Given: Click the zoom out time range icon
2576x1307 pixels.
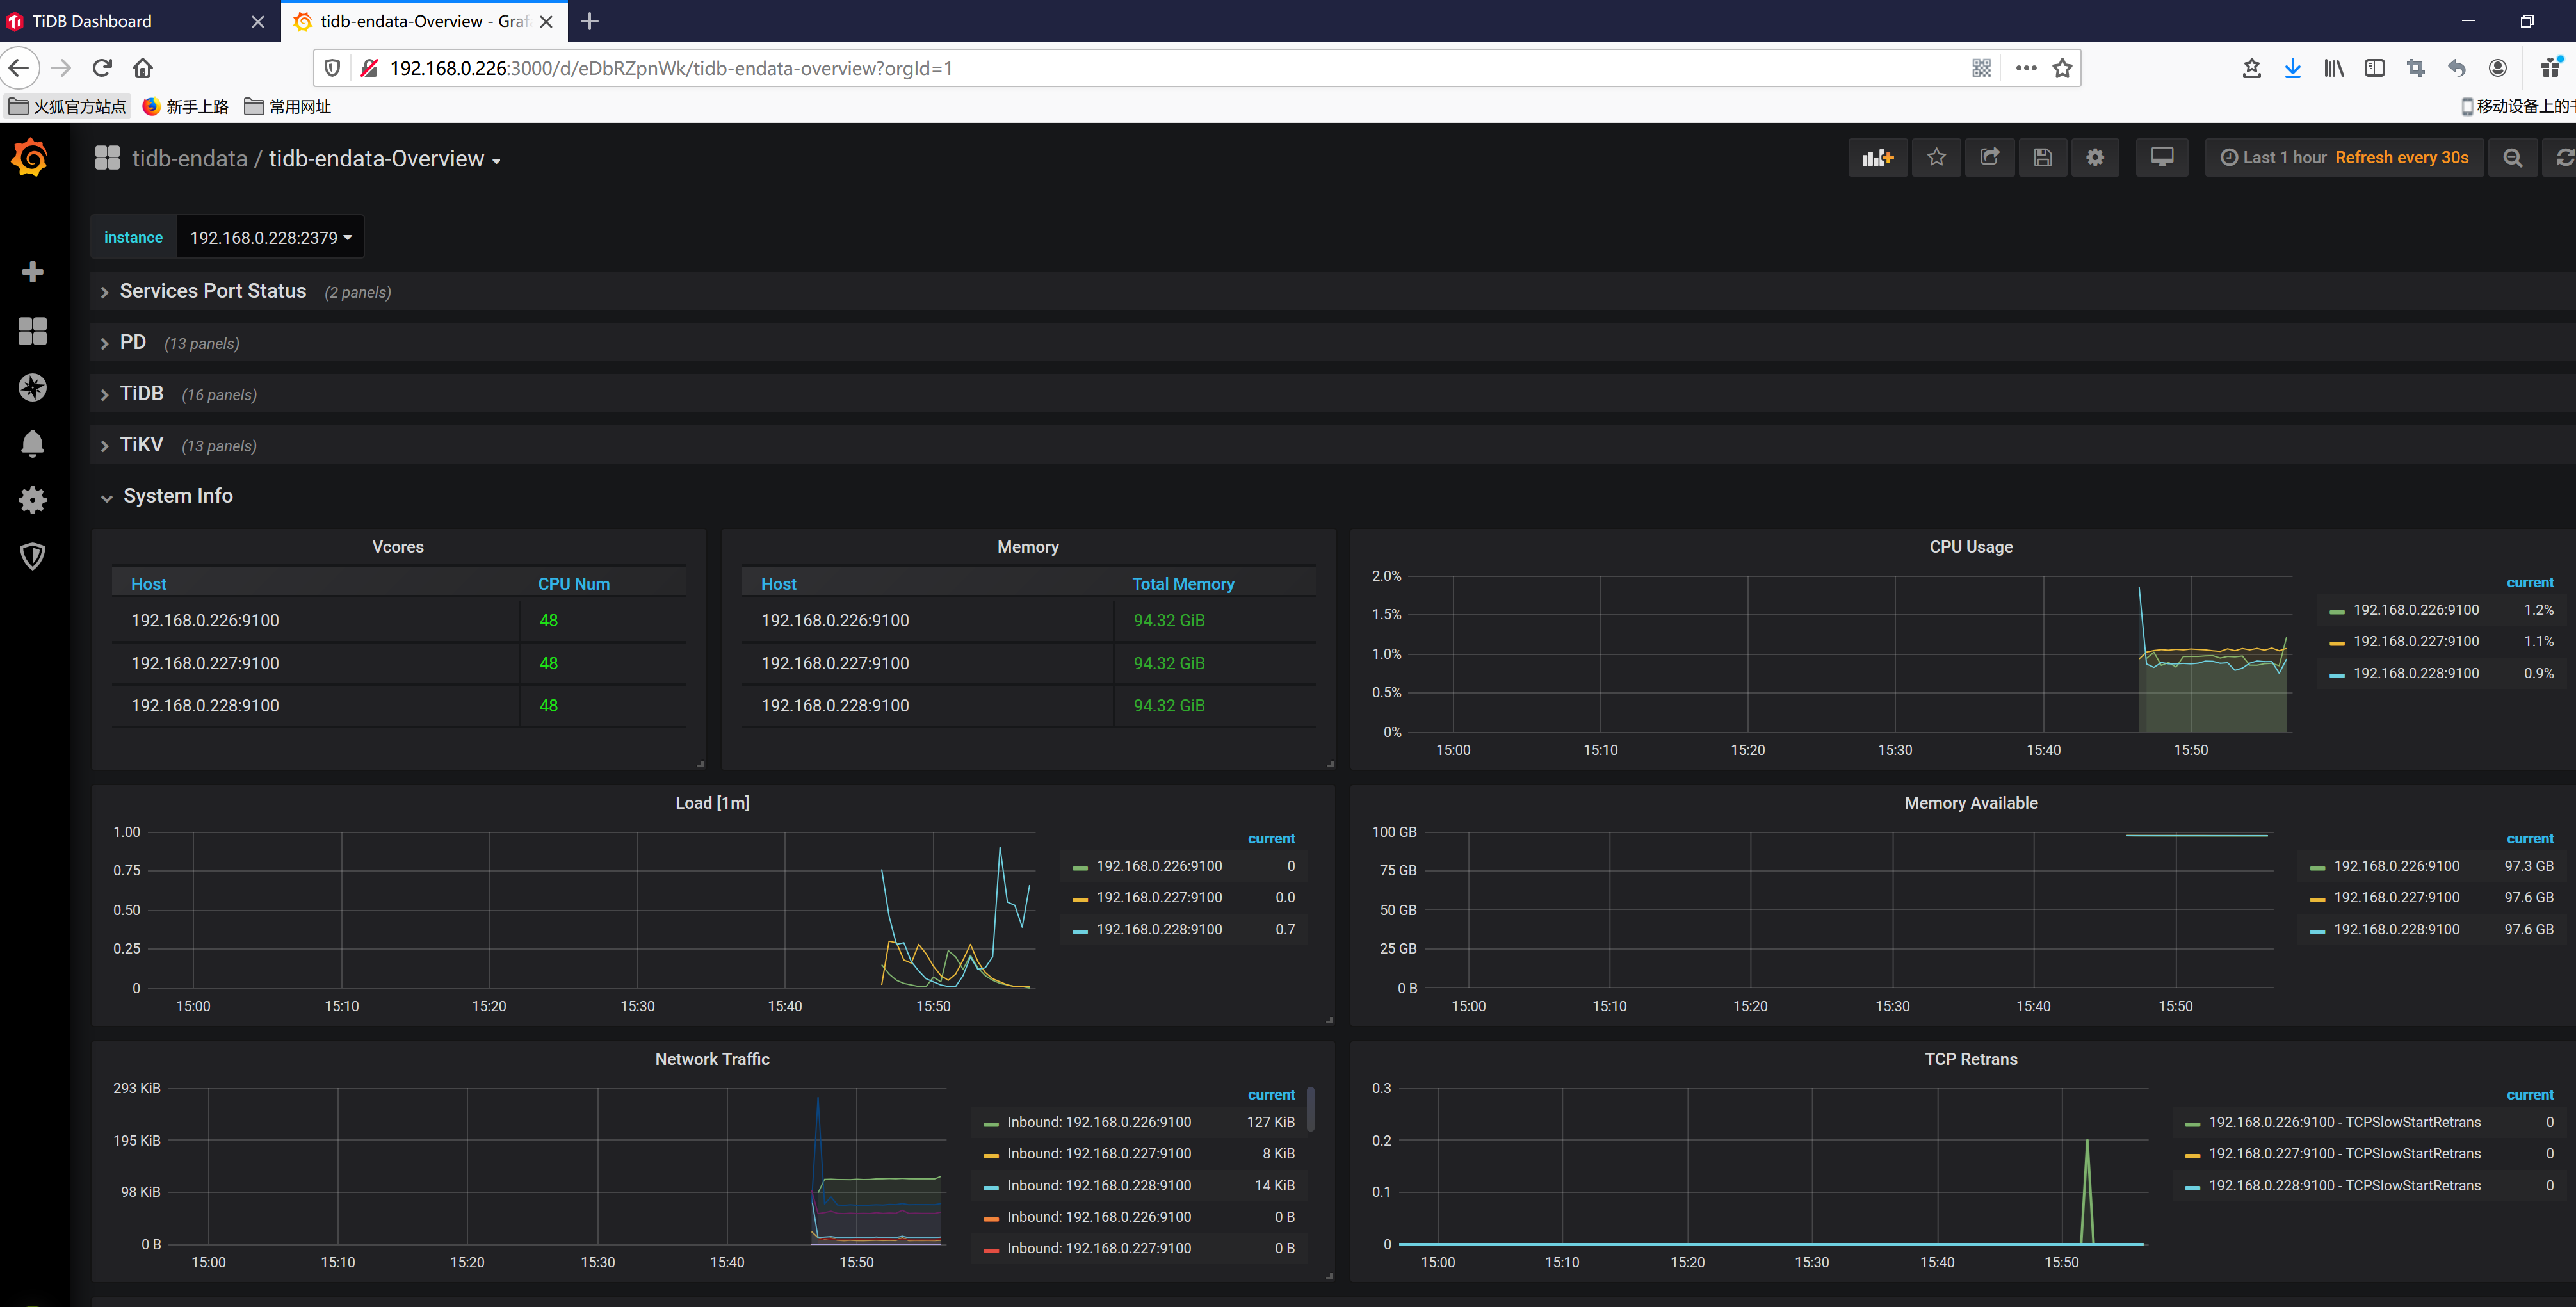Looking at the screenshot, I should click(2512, 157).
